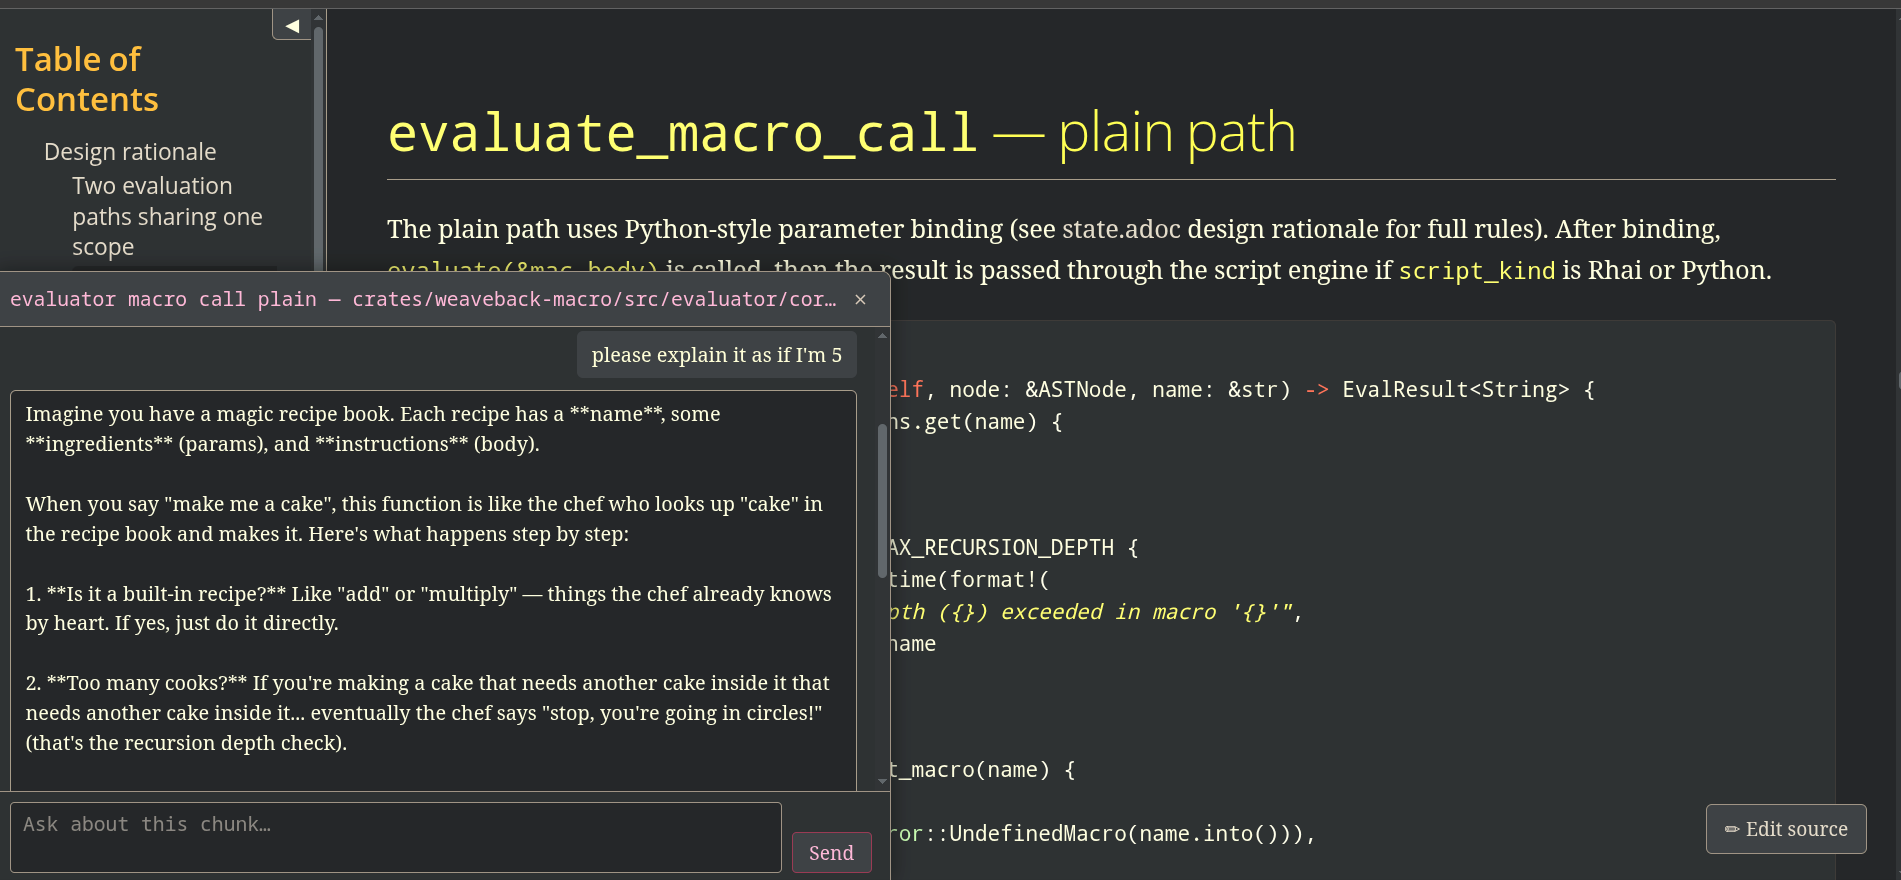Click the chat scrollbar down arrow
The width and height of the screenshot is (1901, 880).
882,781
